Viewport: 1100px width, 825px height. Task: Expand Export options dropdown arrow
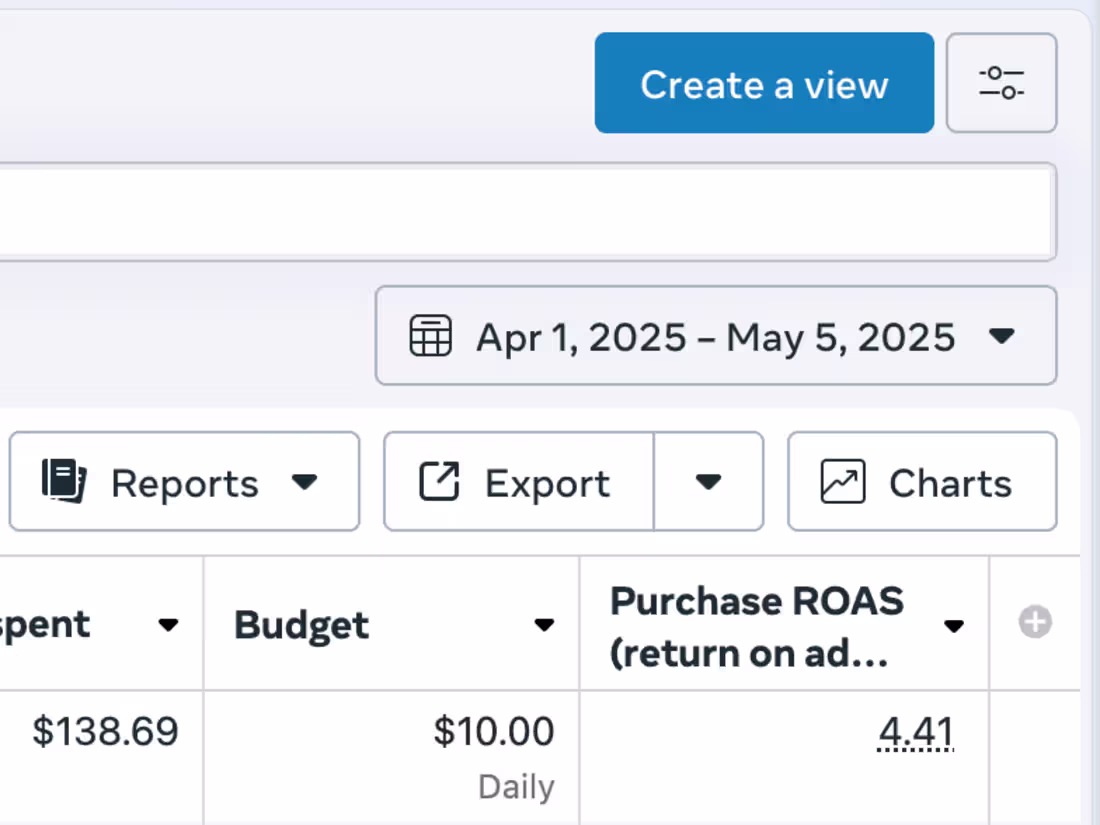709,481
